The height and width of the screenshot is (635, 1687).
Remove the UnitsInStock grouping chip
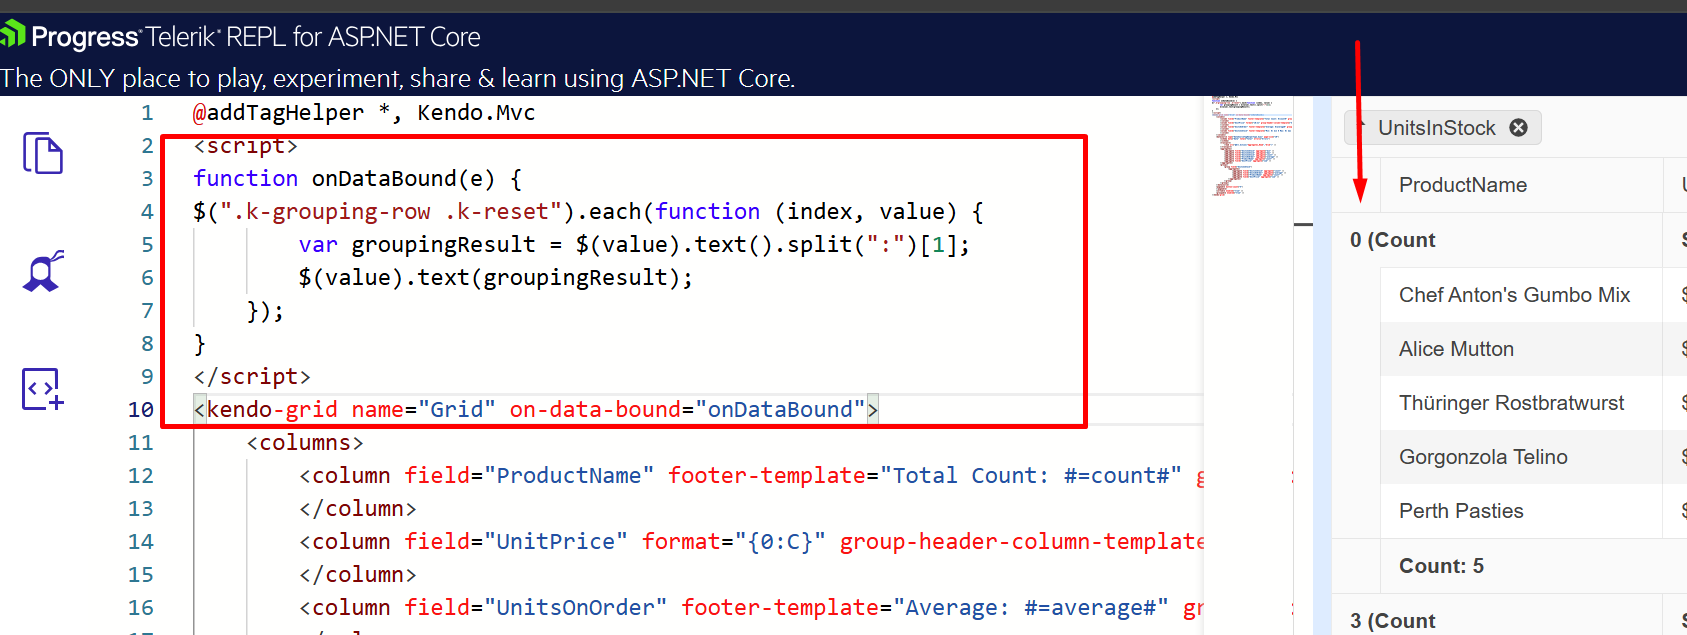point(1518,127)
